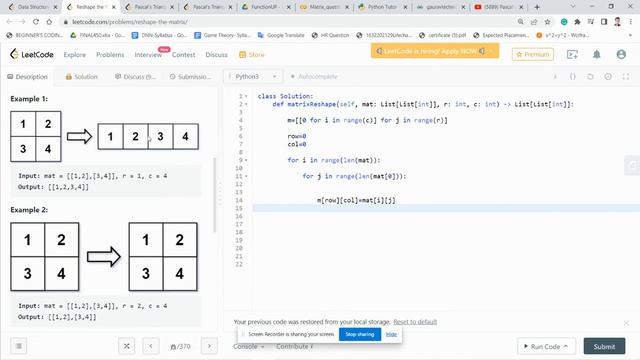Open Discuss in LeetCode top navigation
This screenshot has width=640, height=360.
[x=216, y=55]
